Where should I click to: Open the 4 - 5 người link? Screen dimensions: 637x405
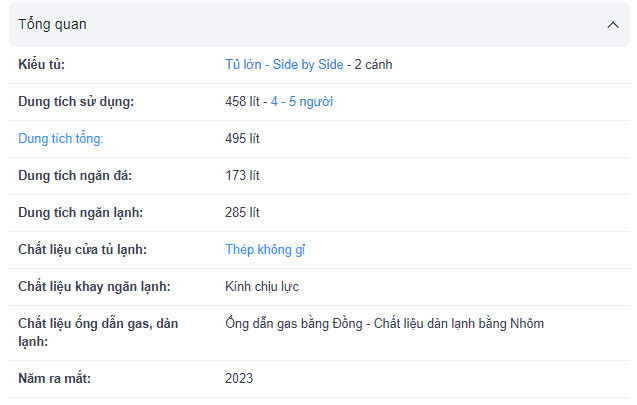(302, 102)
